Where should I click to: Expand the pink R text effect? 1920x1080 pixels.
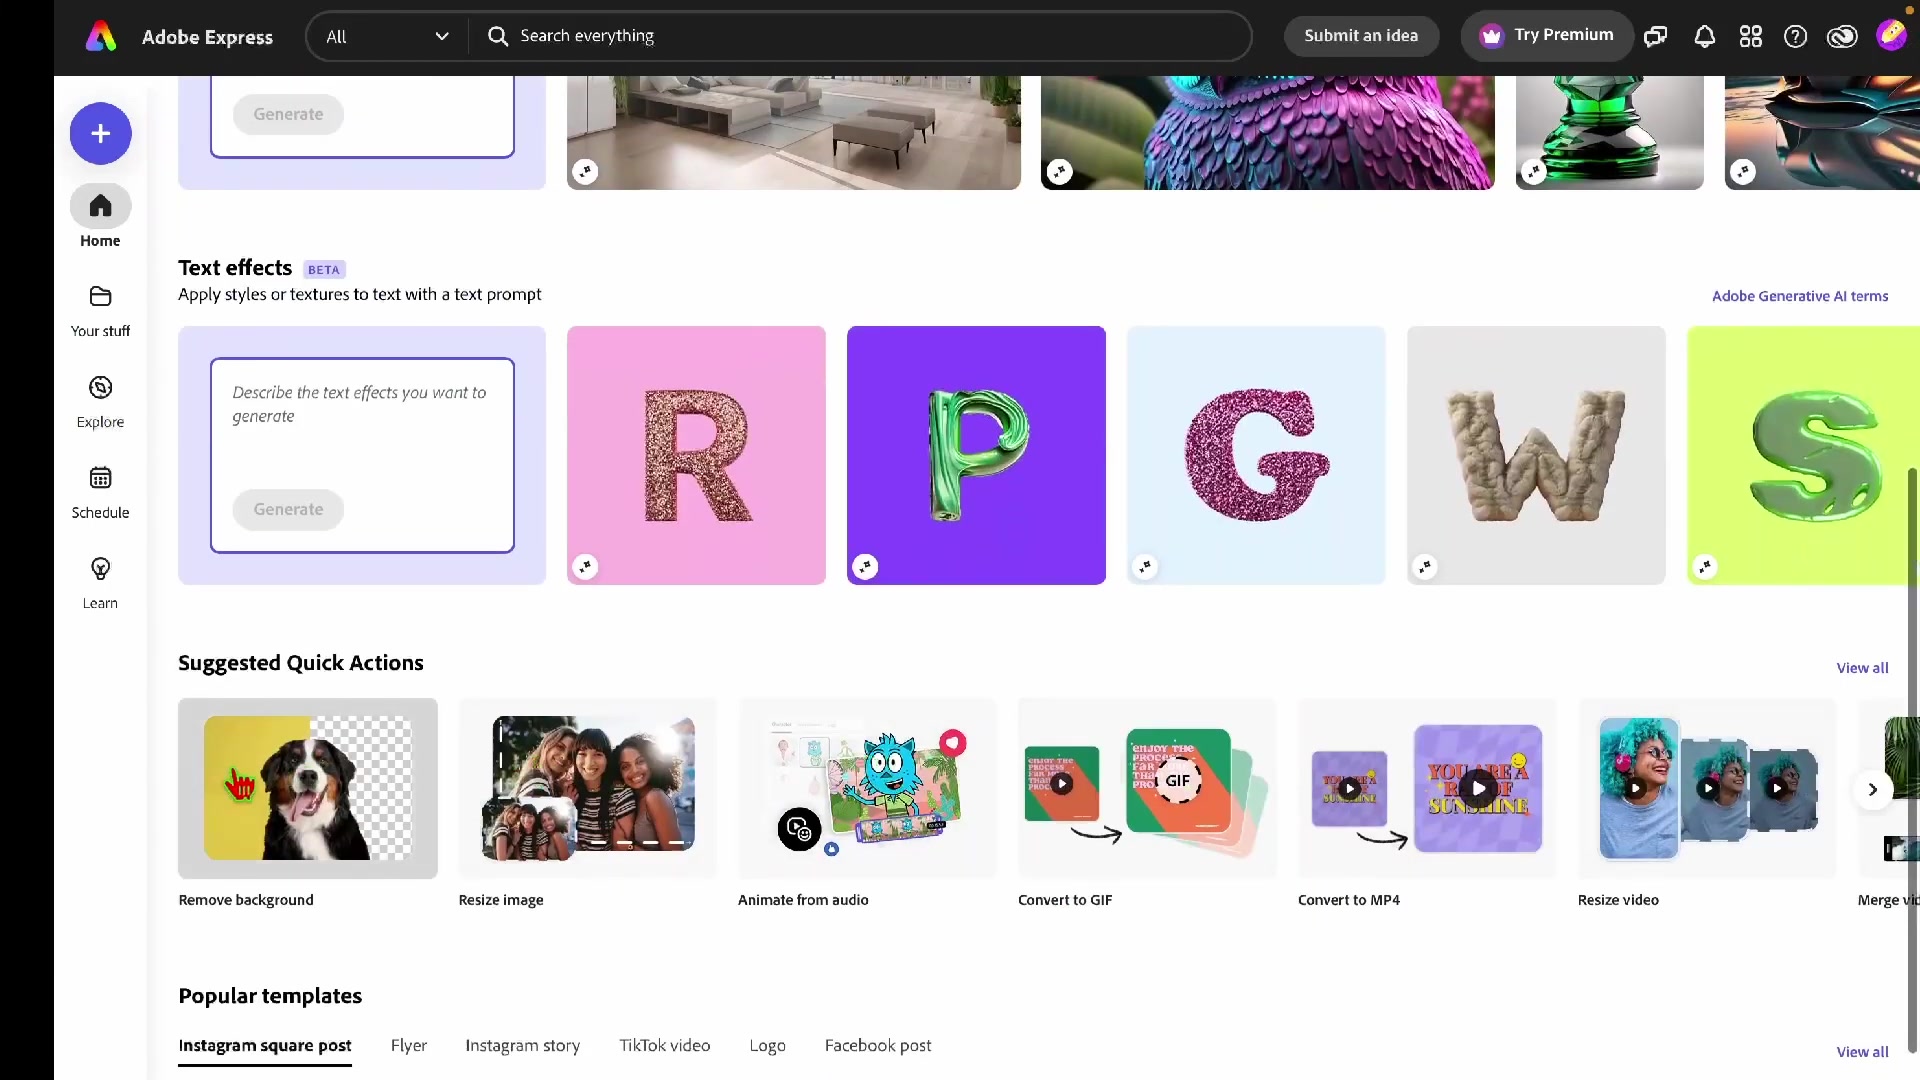click(x=585, y=567)
